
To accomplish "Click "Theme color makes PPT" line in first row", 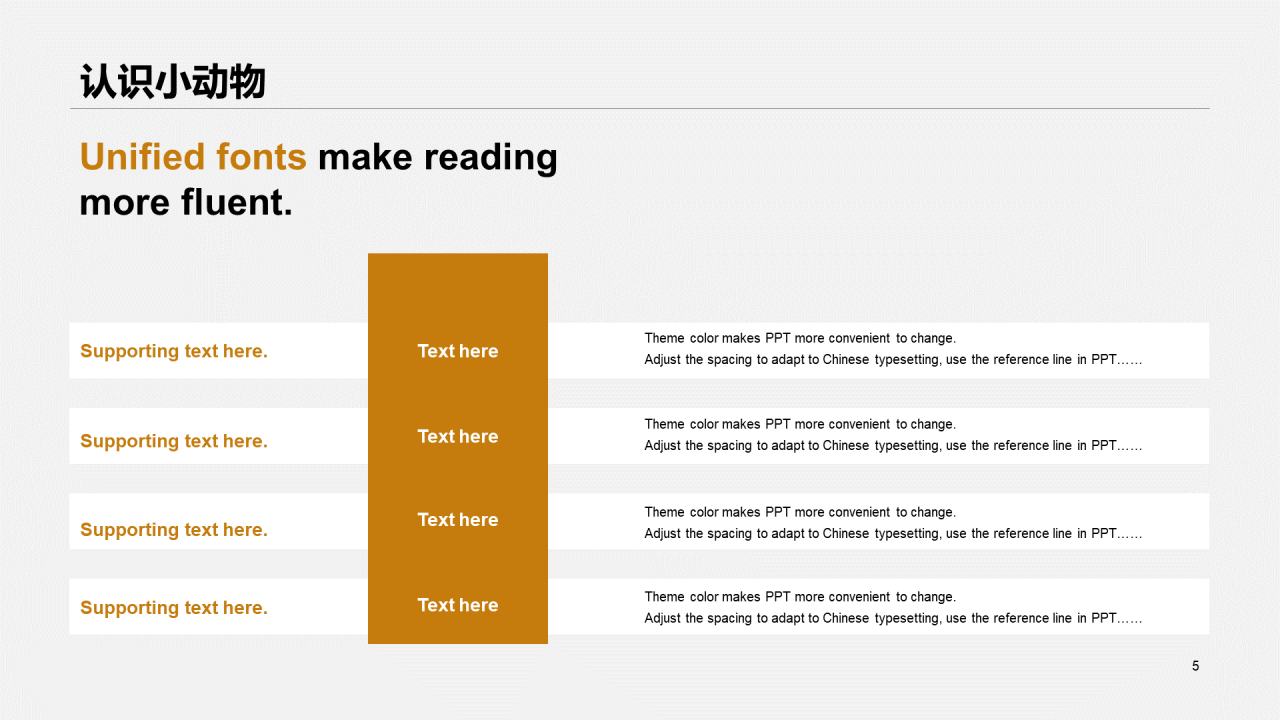I will [x=800, y=339].
